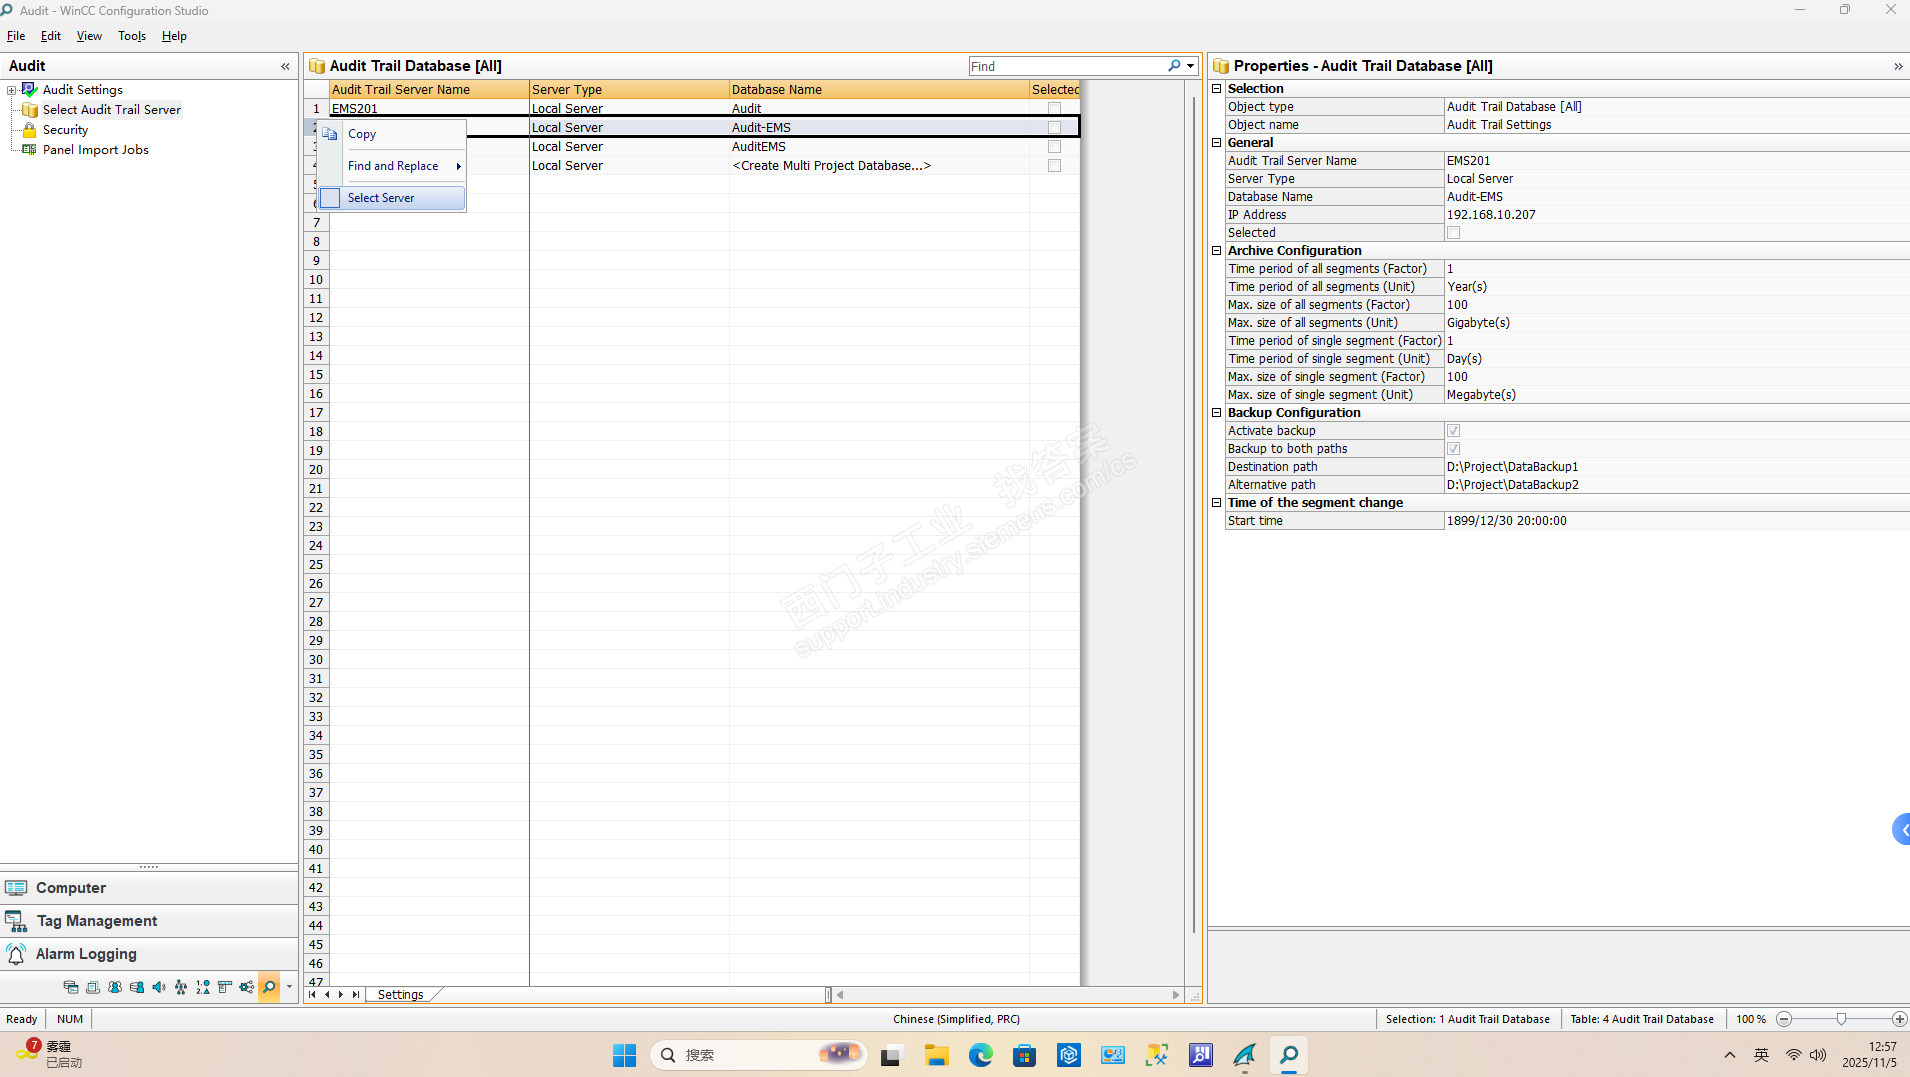The image size is (1910, 1077).
Task: Click the search magnifier in the Find box
Action: pos(1174,66)
